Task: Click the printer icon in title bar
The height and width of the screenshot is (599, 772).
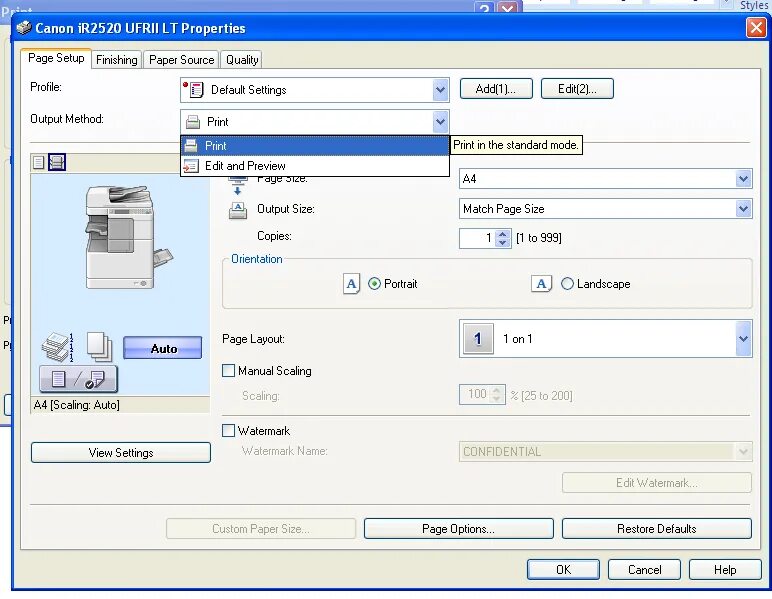Action: (24, 28)
